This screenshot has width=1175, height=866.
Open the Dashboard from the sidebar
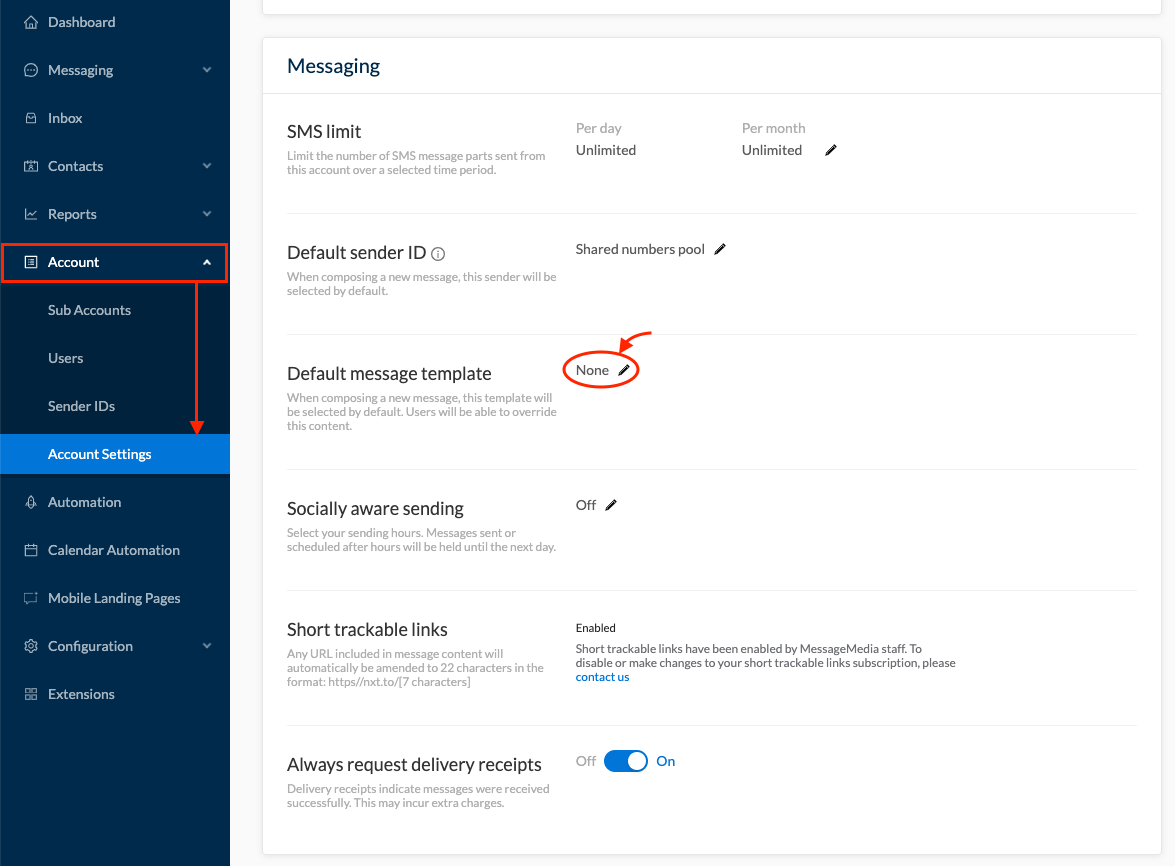click(81, 21)
